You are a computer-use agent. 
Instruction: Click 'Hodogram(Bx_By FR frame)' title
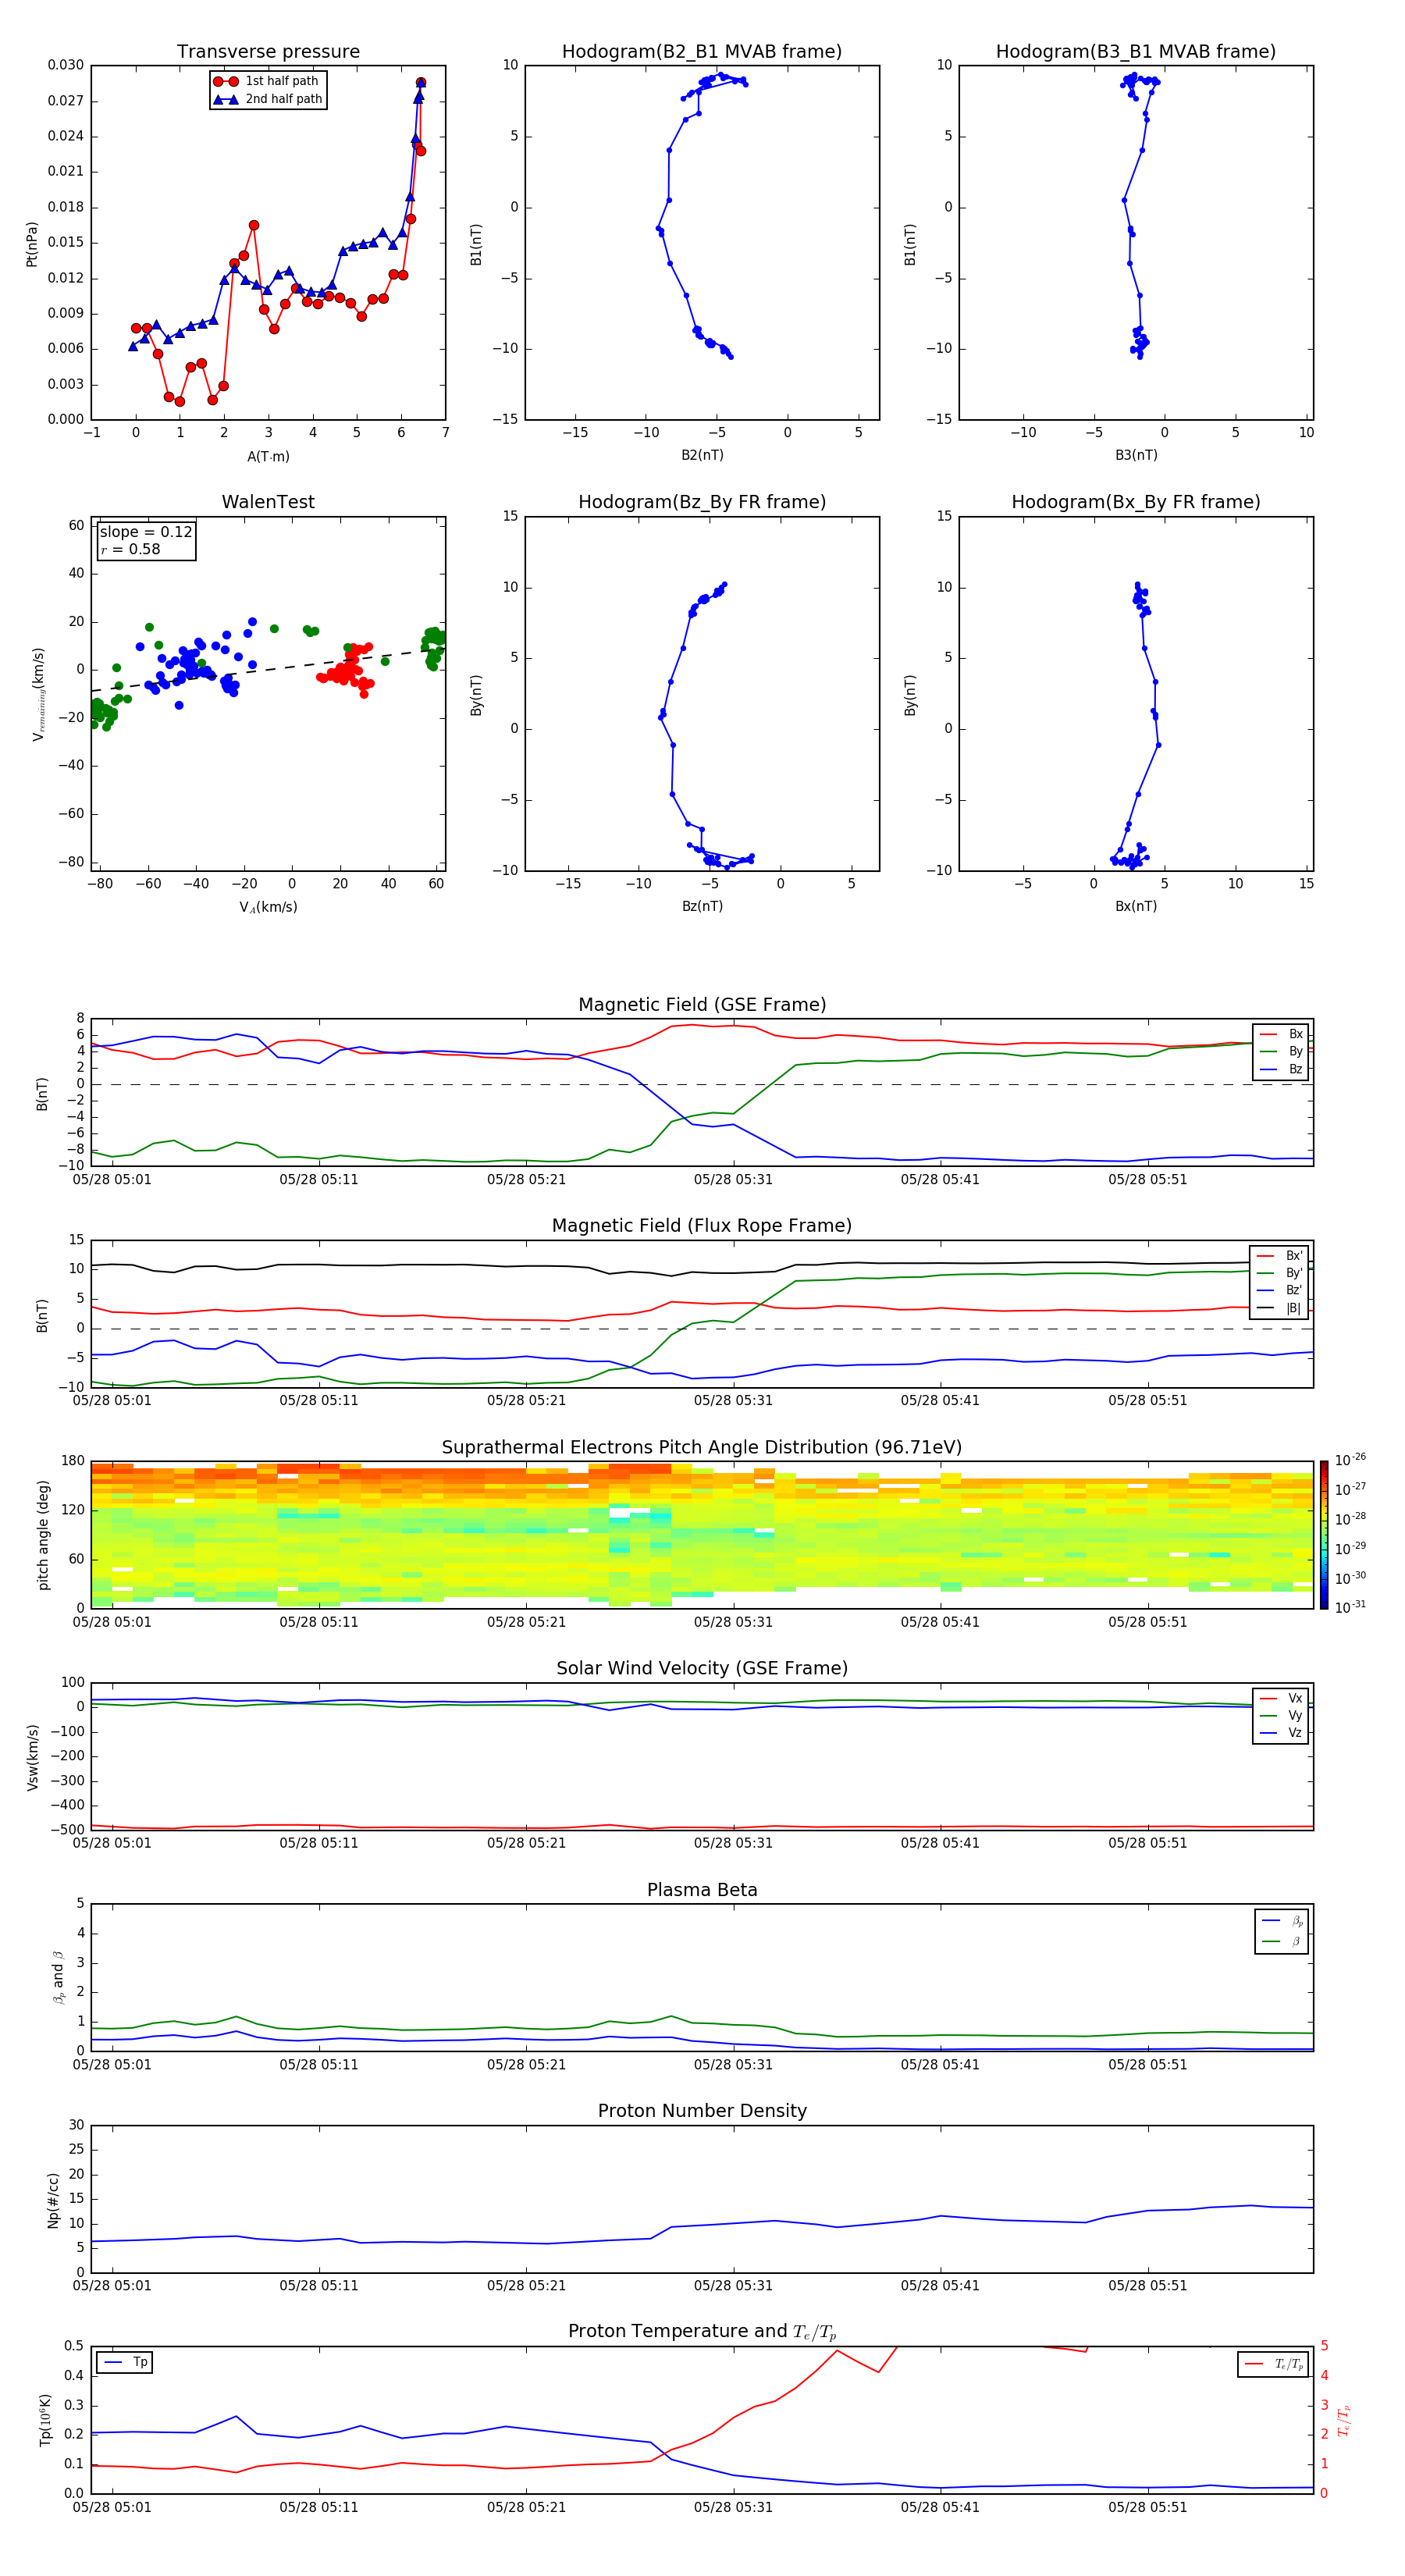pyautogui.click(x=1136, y=502)
